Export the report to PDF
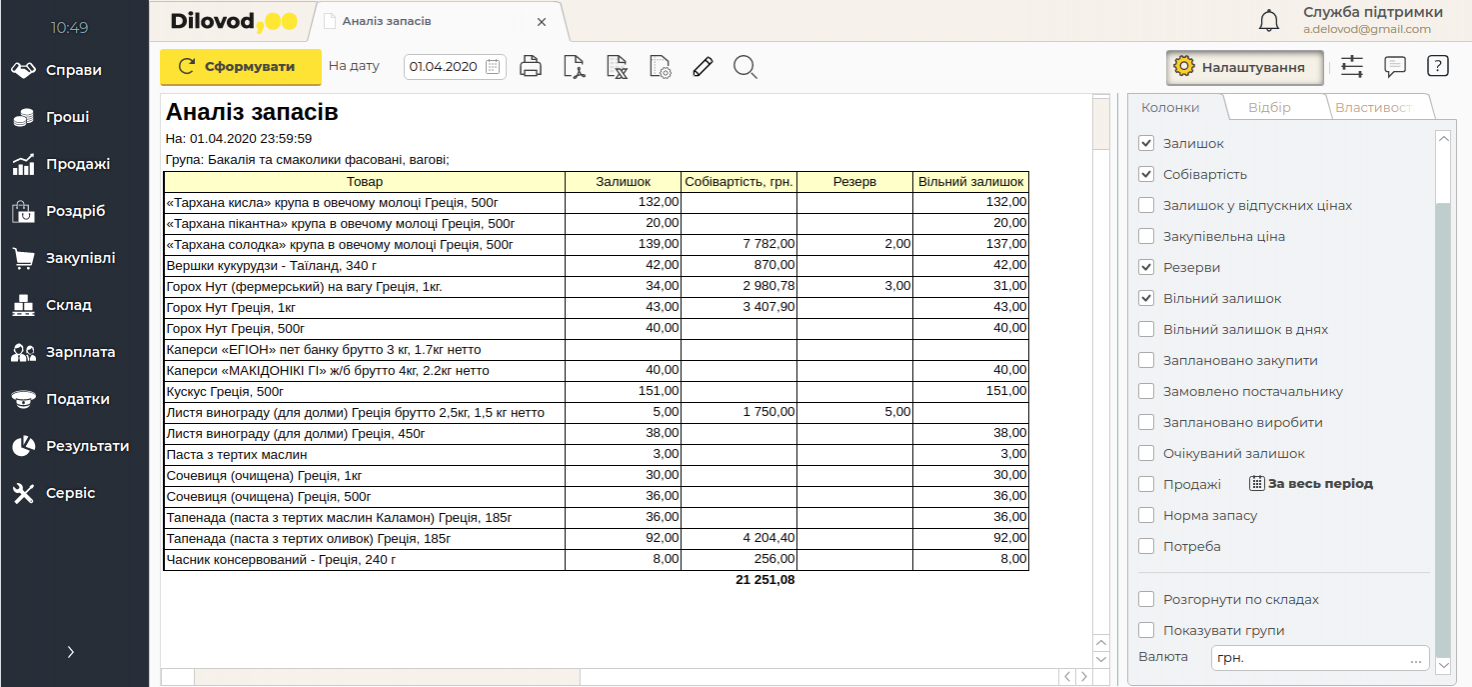This screenshot has width=1472, height=687. tap(574, 67)
